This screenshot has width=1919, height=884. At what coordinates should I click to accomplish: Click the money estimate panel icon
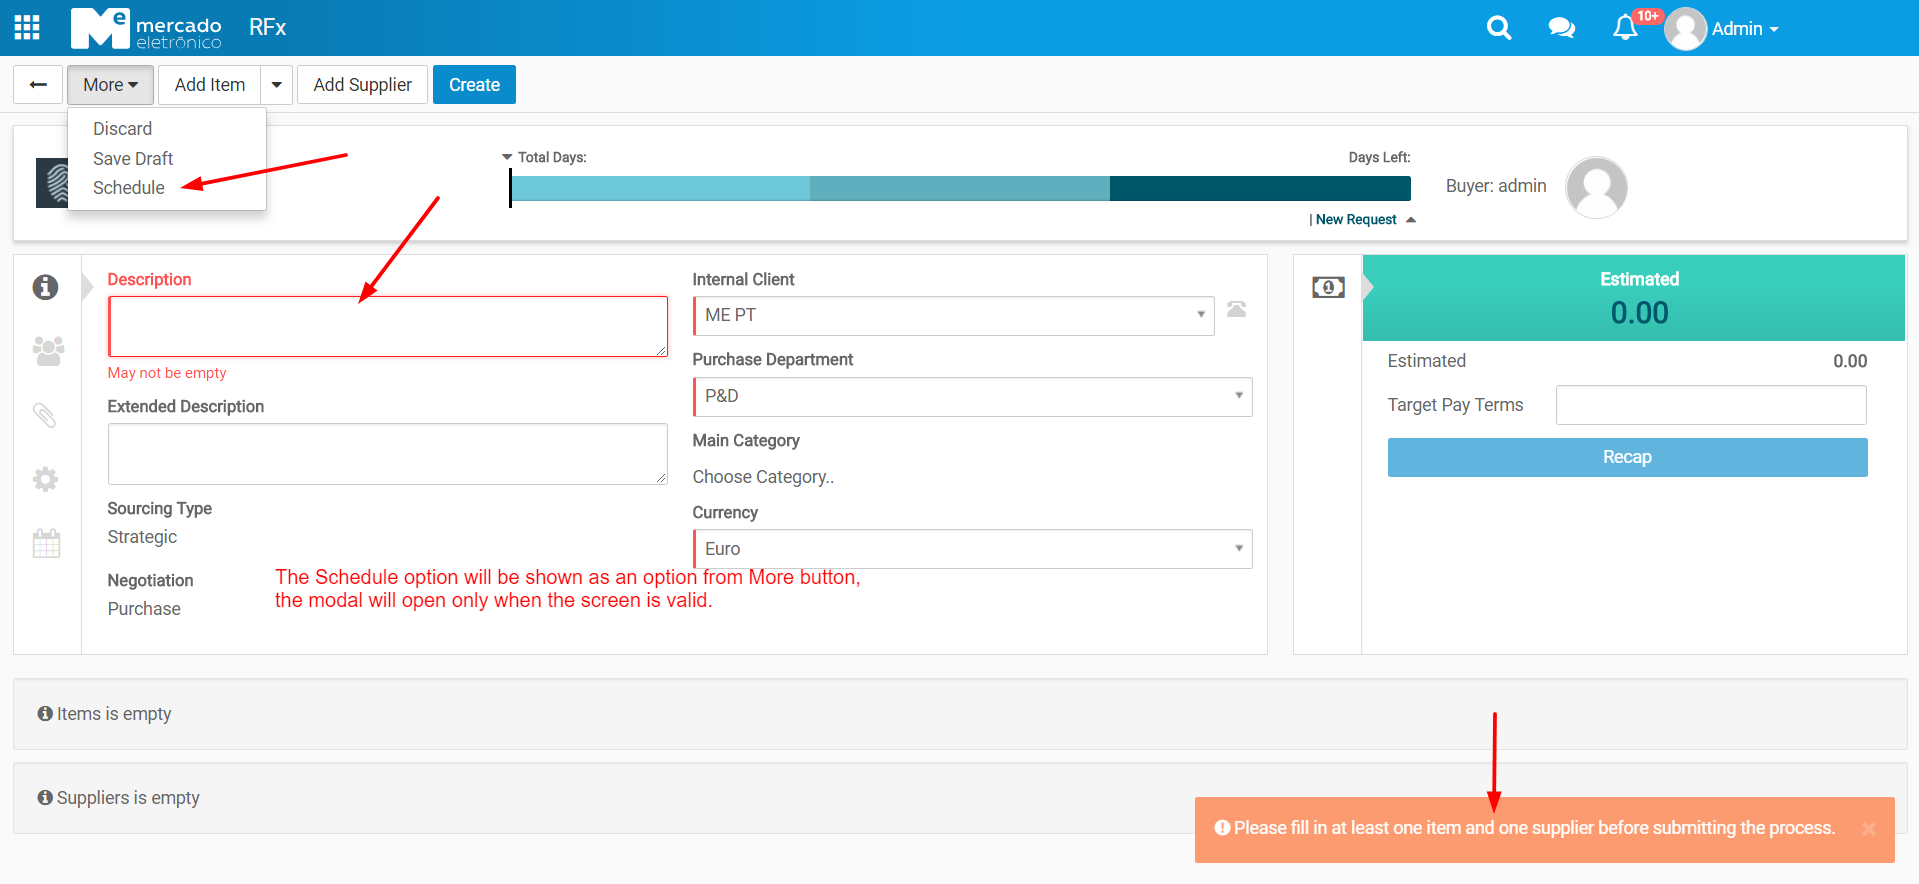pyautogui.click(x=1328, y=288)
